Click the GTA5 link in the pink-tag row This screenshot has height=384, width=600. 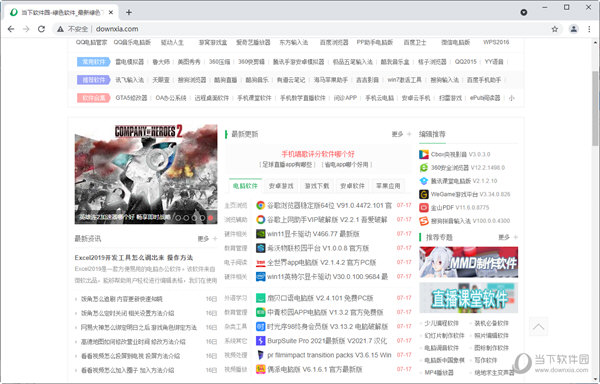coord(131,98)
